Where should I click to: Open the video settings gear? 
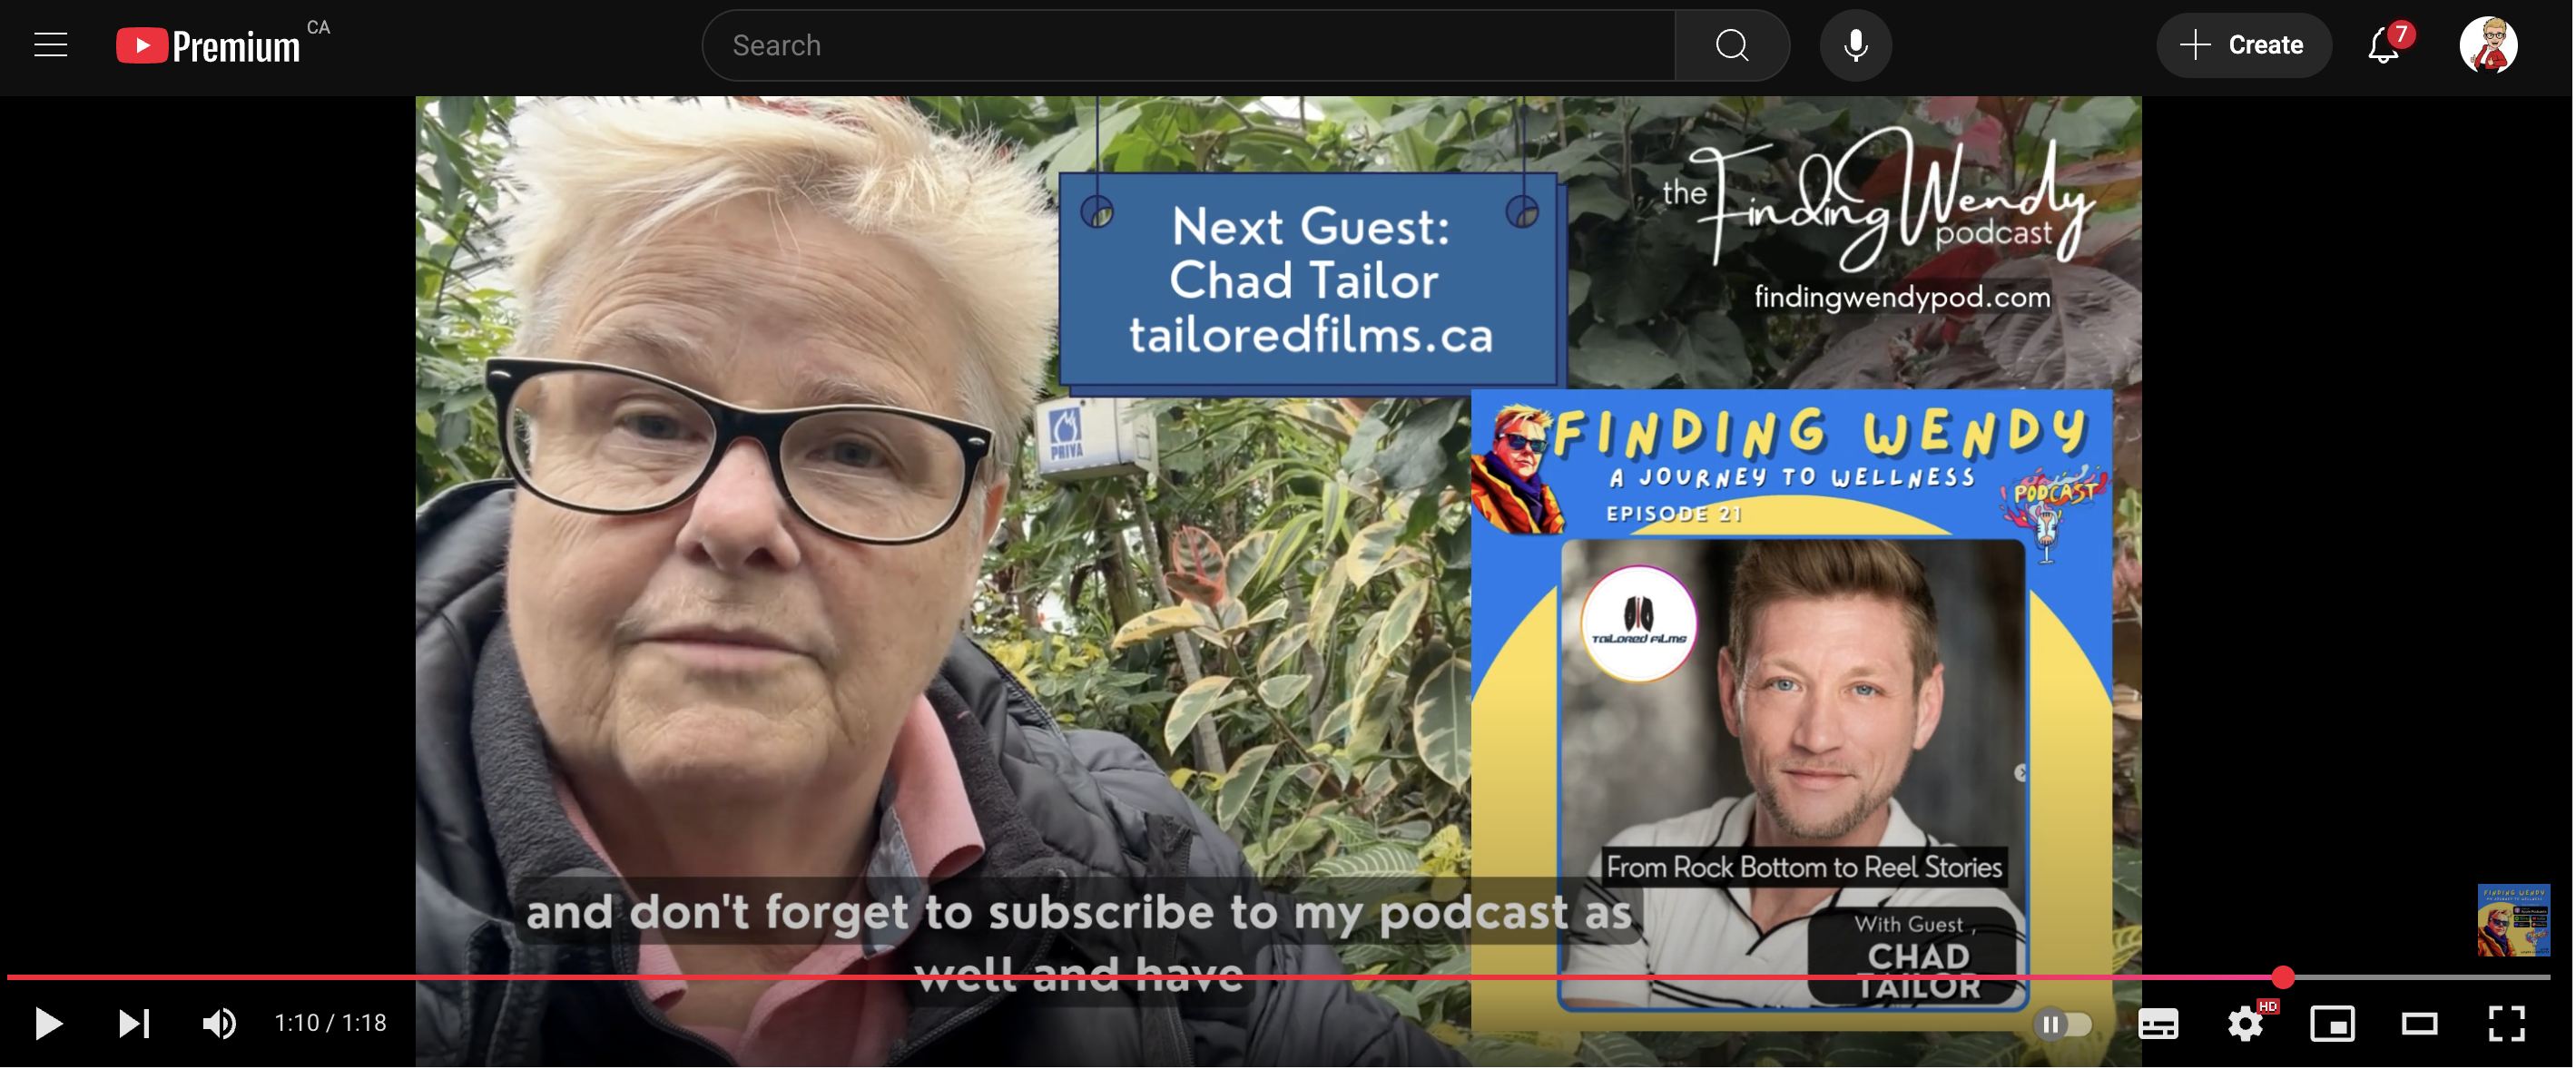2246,1023
